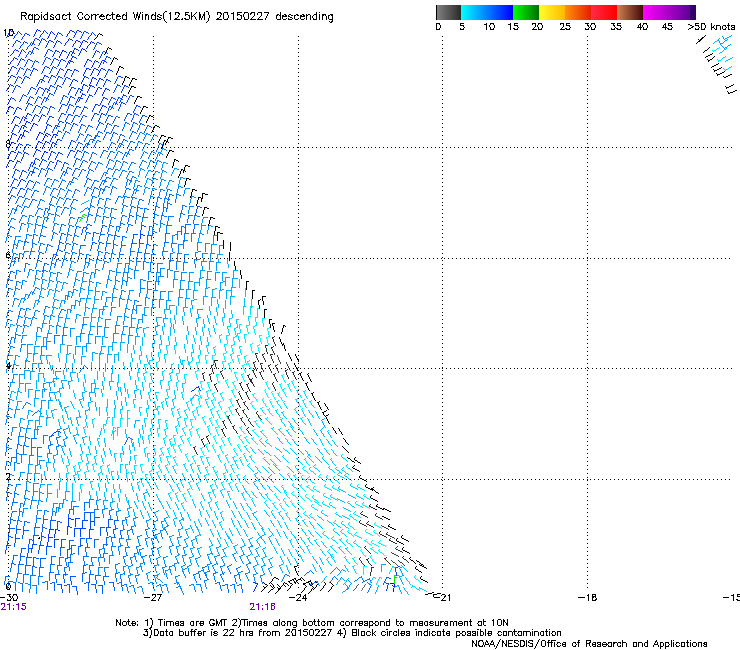Click the legend tick label "25"
Image resolution: width=740 pixels, height=650 pixels.
pyautogui.click(x=565, y=27)
